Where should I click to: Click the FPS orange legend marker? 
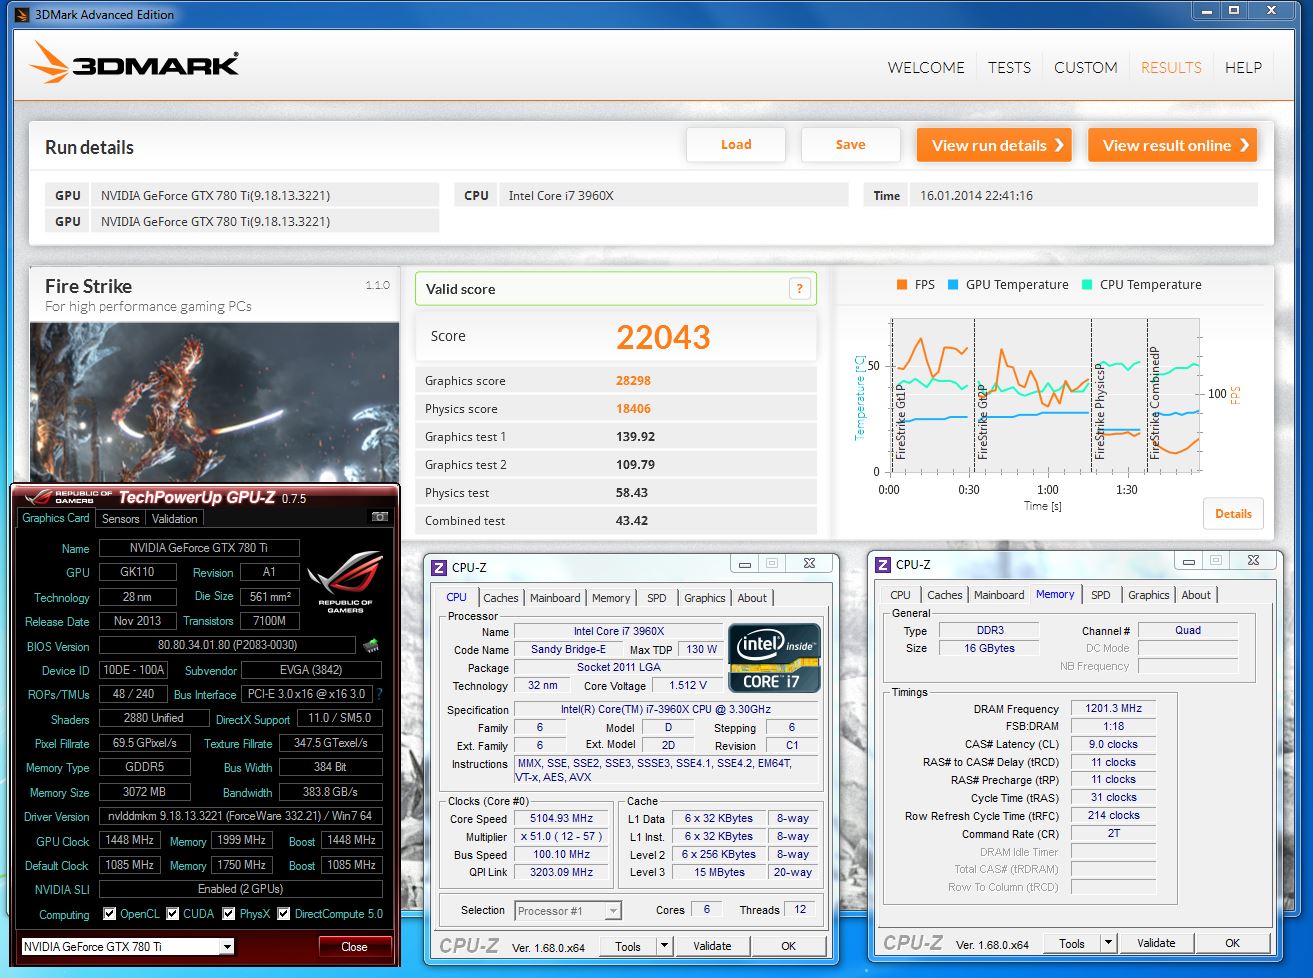(902, 285)
